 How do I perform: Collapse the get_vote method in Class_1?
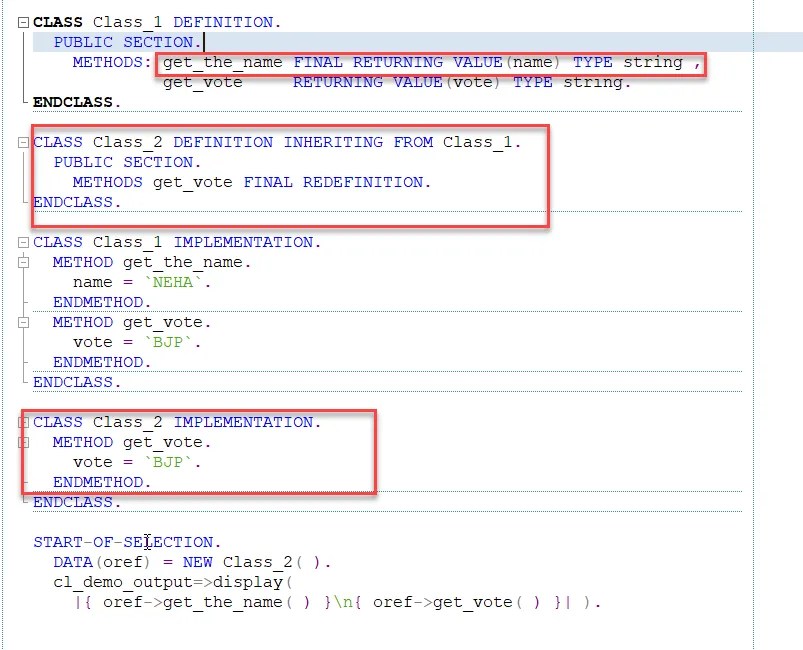[x=22, y=322]
